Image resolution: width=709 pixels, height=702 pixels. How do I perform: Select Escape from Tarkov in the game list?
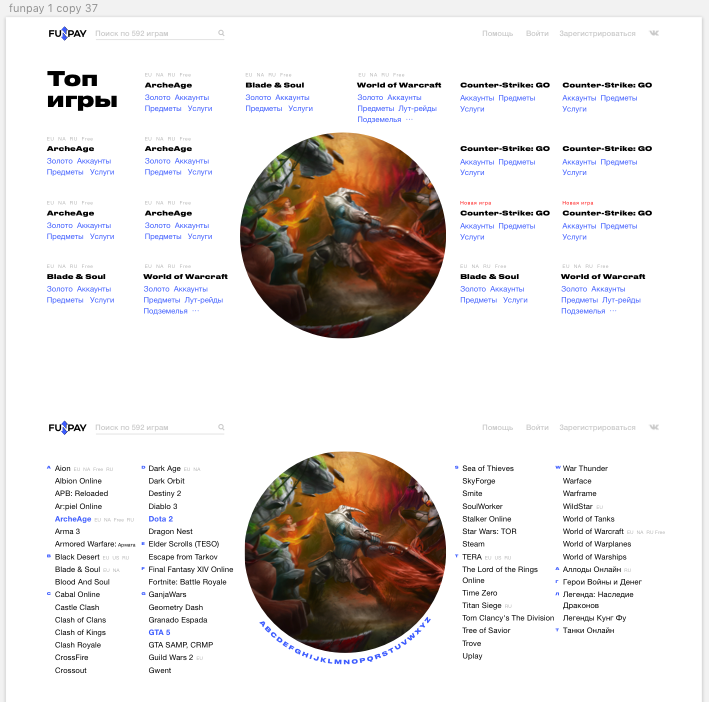pos(183,556)
